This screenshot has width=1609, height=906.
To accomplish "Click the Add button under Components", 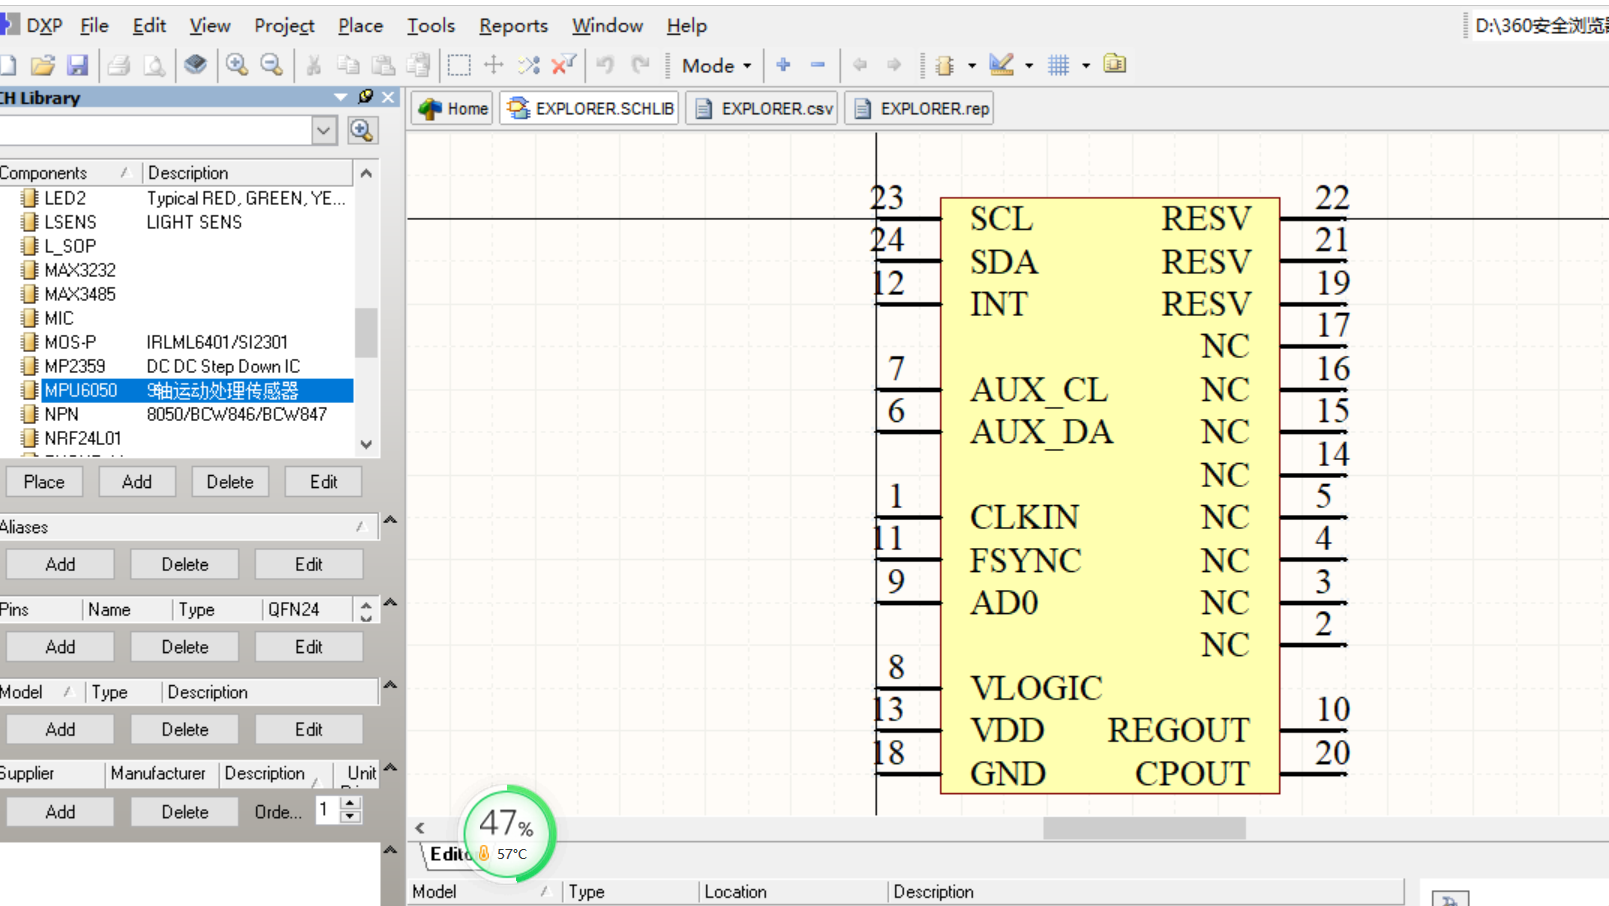I will tap(137, 482).
